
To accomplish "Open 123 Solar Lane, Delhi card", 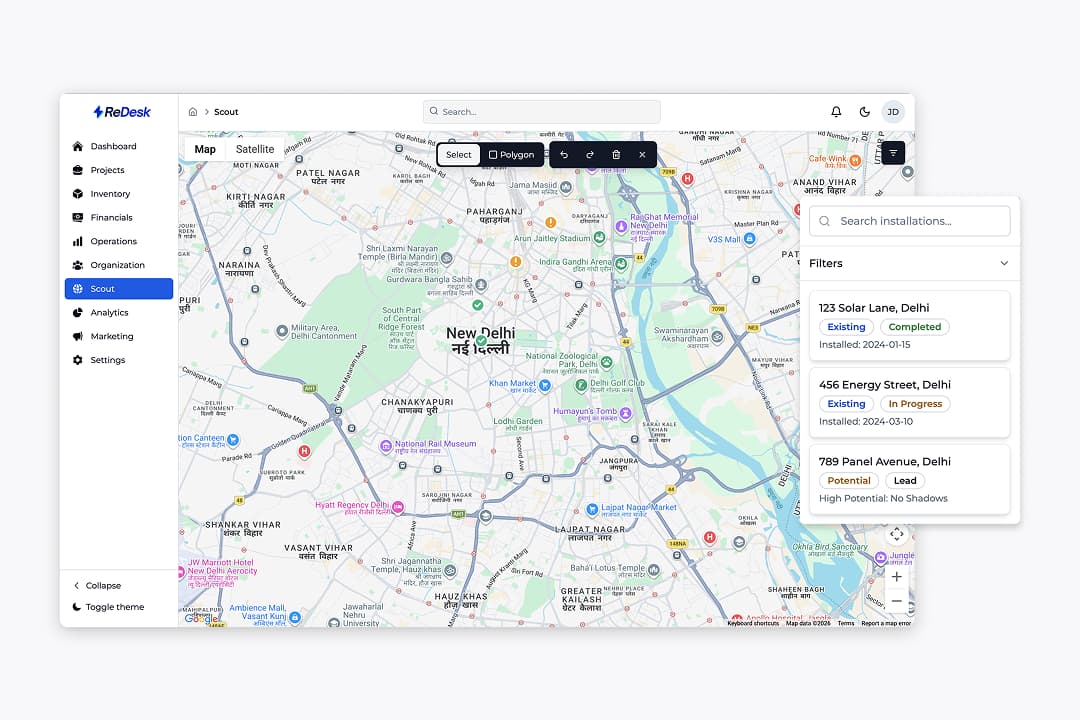I will pyautogui.click(x=909, y=325).
